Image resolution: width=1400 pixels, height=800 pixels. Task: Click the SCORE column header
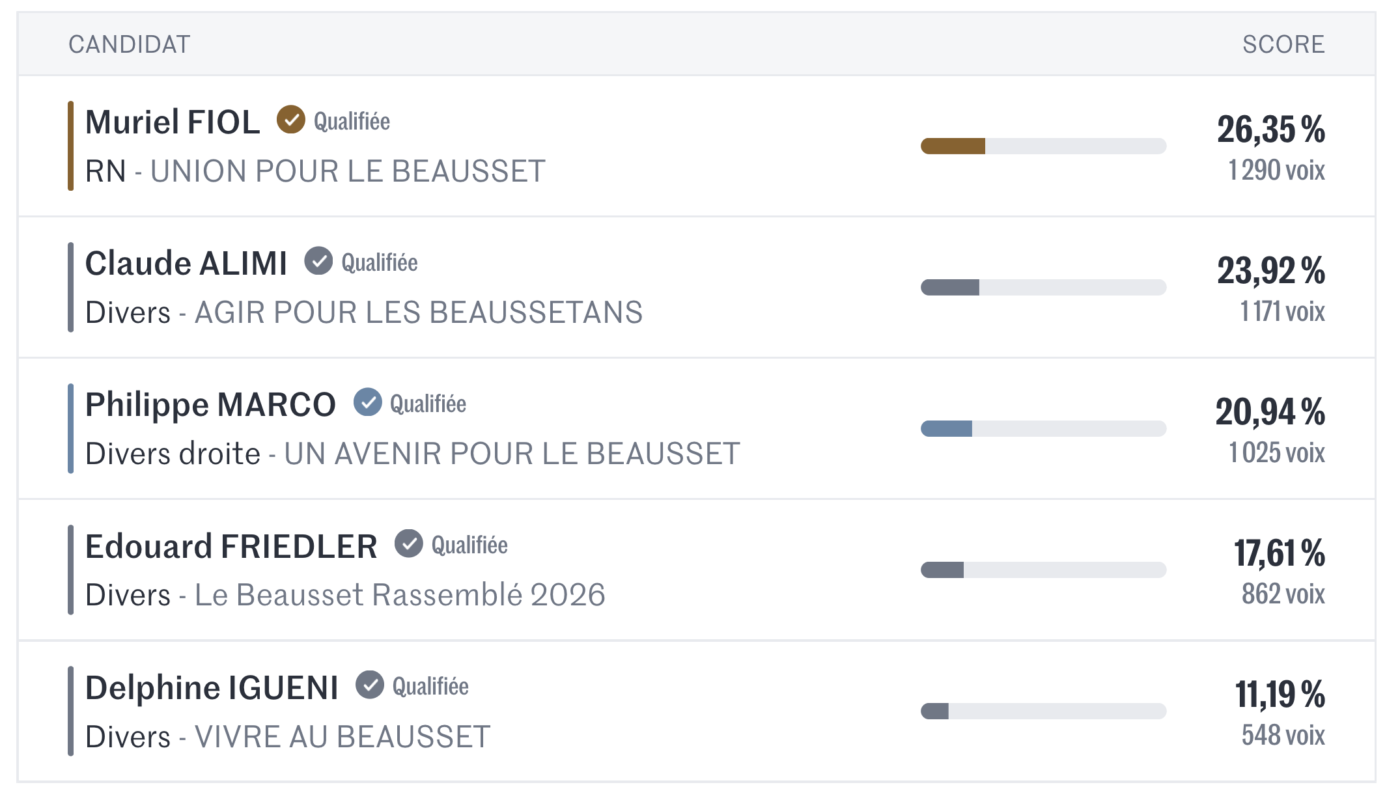point(1283,44)
